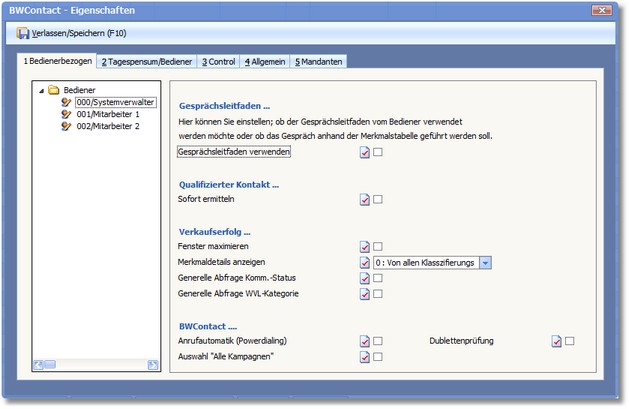Collapse the Bediener tree node
This screenshot has height=409, width=629.
(x=41, y=90)
